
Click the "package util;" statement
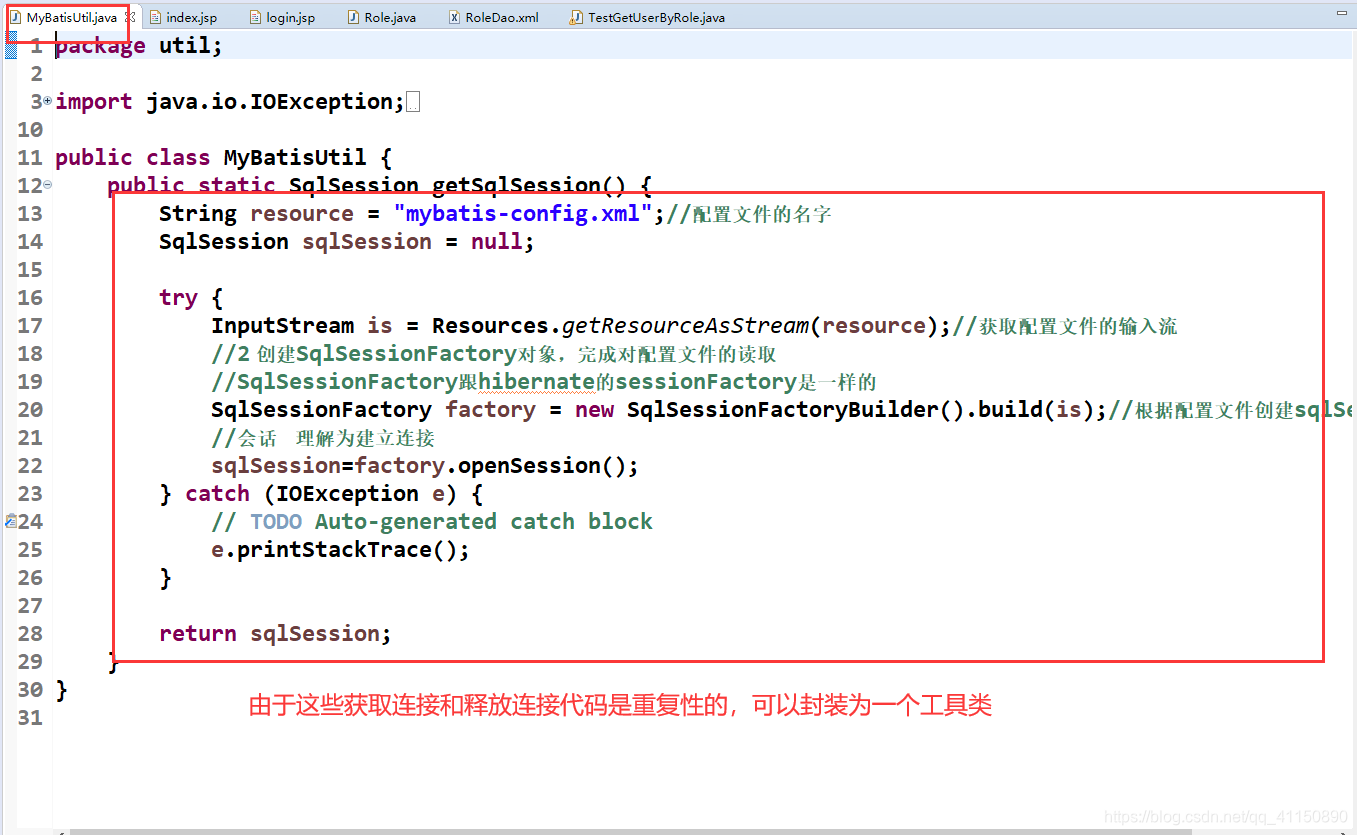(x=139, y=45)
